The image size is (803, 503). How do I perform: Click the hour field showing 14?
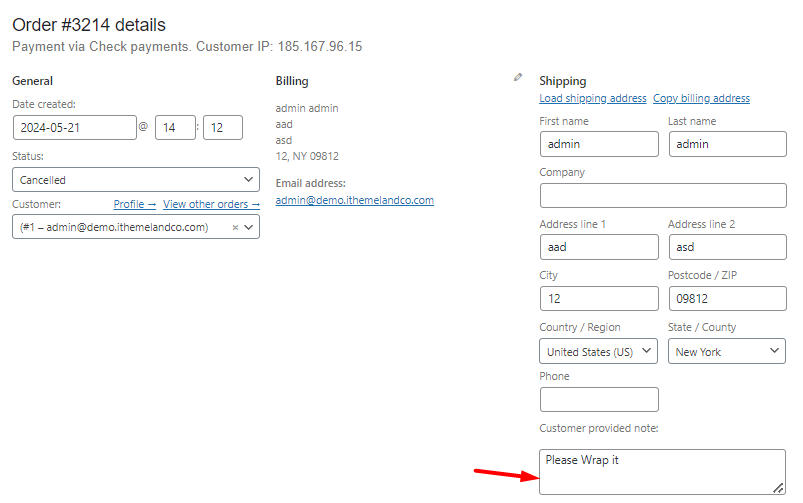point(175,128)
